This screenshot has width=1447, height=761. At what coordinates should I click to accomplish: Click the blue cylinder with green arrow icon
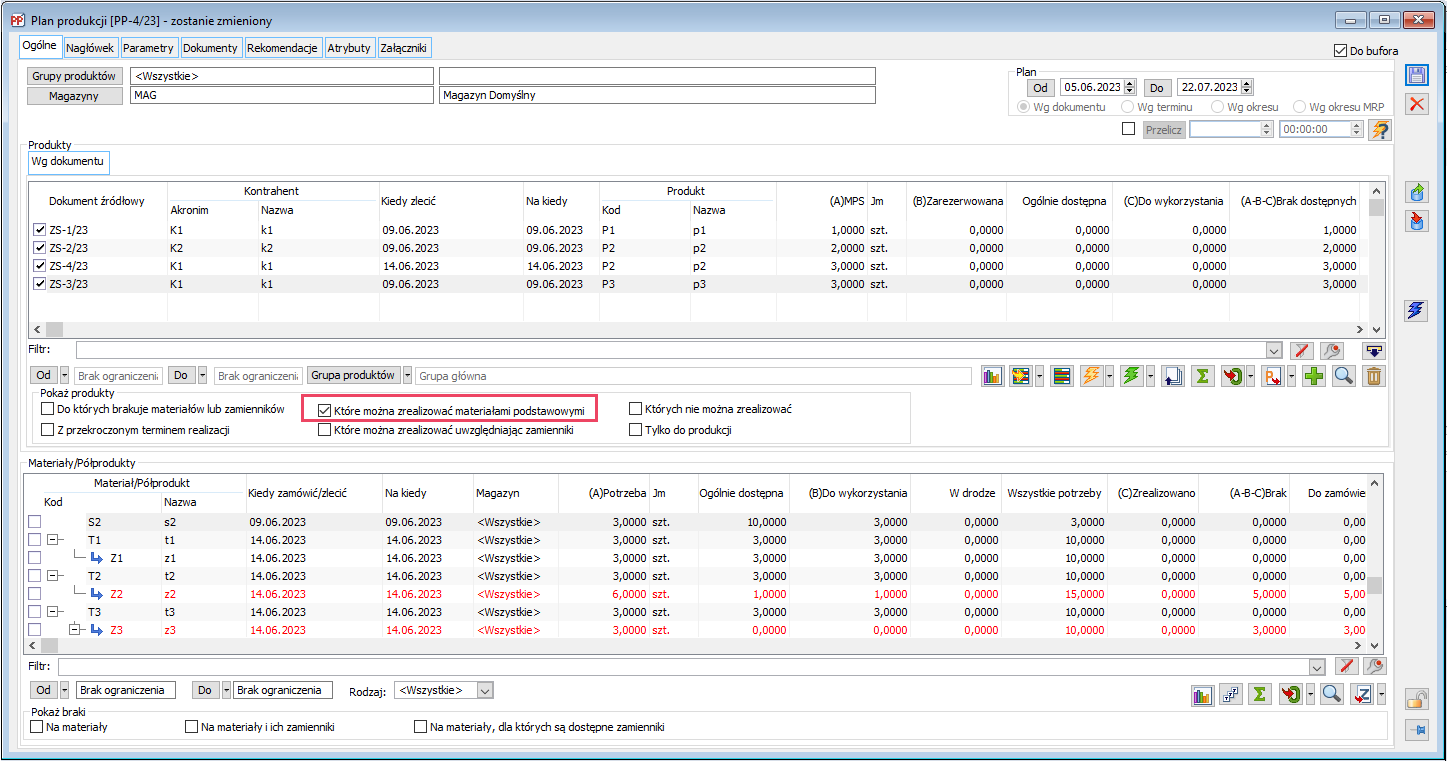tap(1416, 192)
